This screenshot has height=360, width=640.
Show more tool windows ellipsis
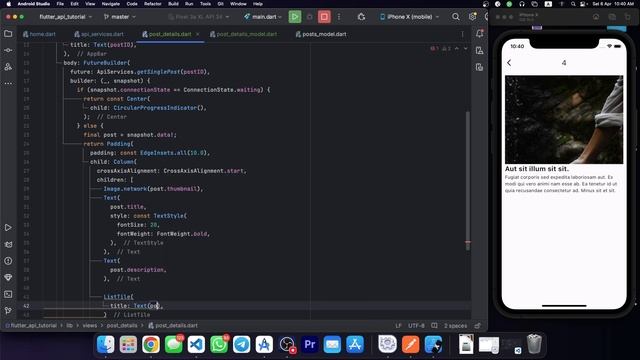coord(8,83)
